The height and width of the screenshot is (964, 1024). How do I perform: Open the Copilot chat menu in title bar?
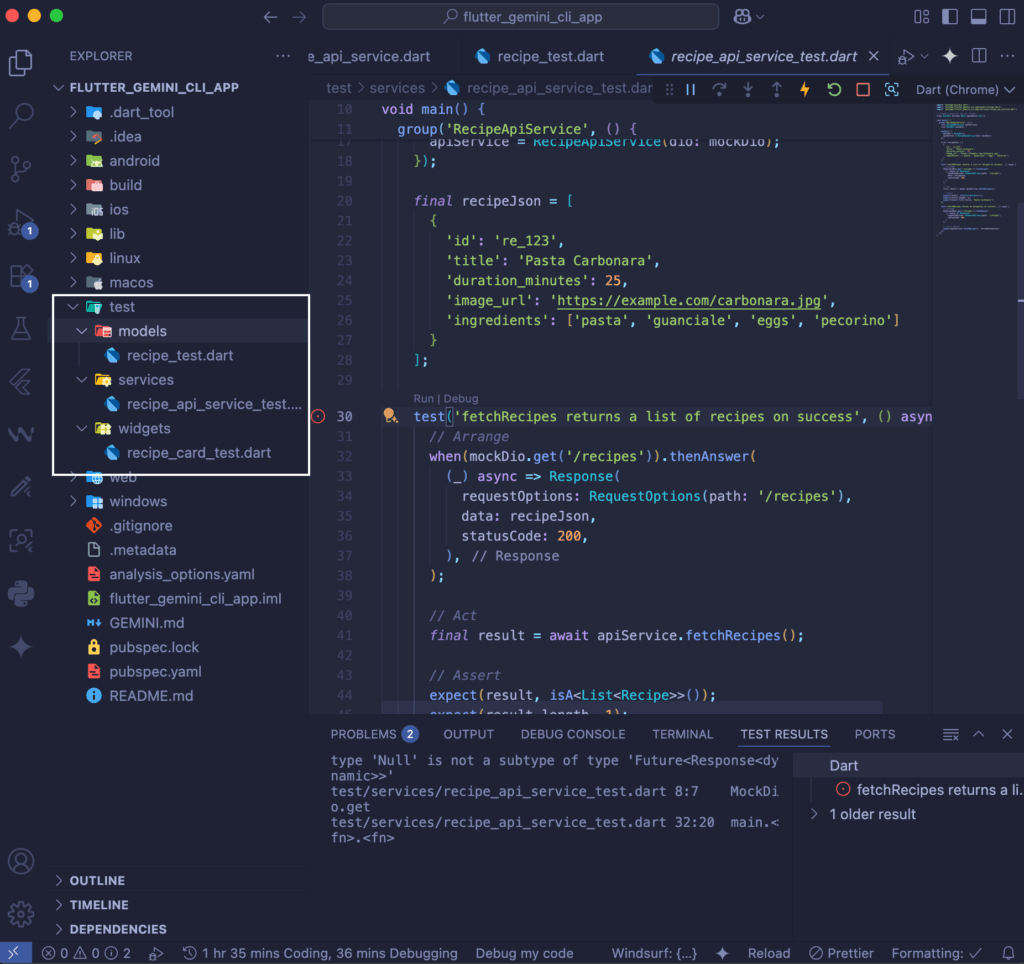(x=748, y=17)
